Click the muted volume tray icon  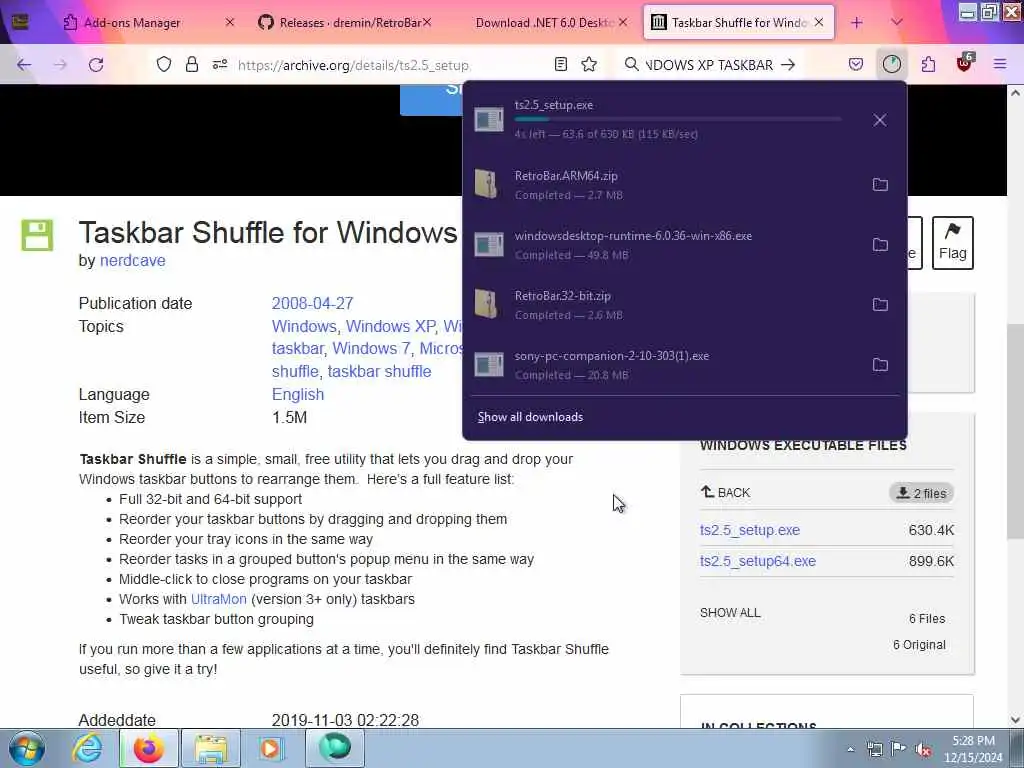pos(923,749)
